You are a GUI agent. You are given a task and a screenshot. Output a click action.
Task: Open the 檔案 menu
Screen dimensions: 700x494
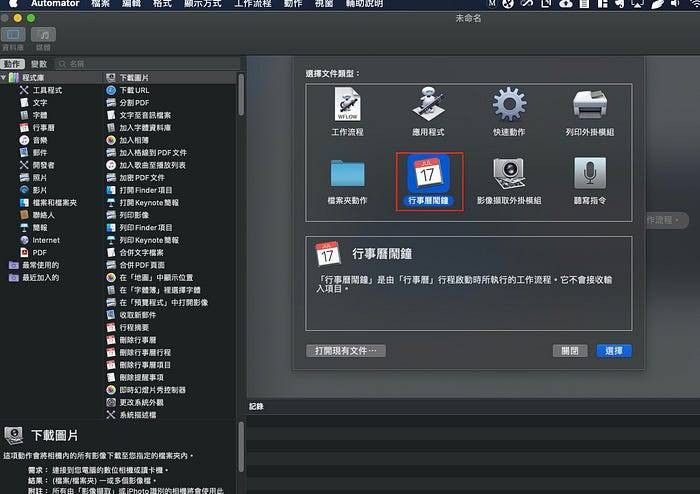pyautogui.click(x=100, y=4)
